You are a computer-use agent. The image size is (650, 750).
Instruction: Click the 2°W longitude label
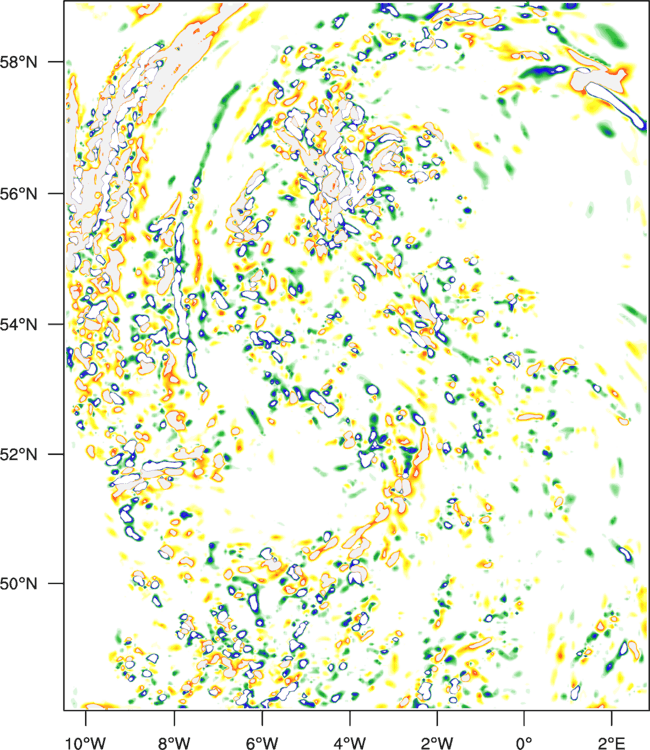(x=437, y=743)
